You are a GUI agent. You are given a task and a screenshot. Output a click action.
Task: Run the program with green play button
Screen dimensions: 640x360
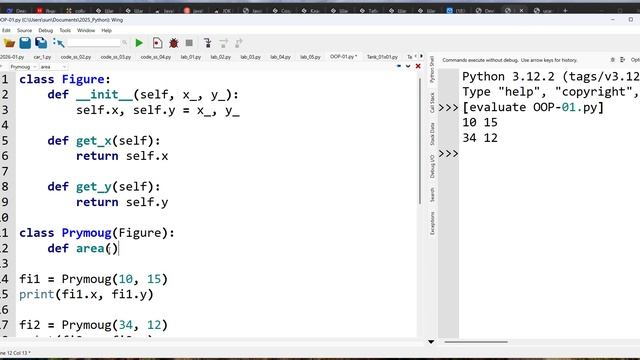(139, 43)
